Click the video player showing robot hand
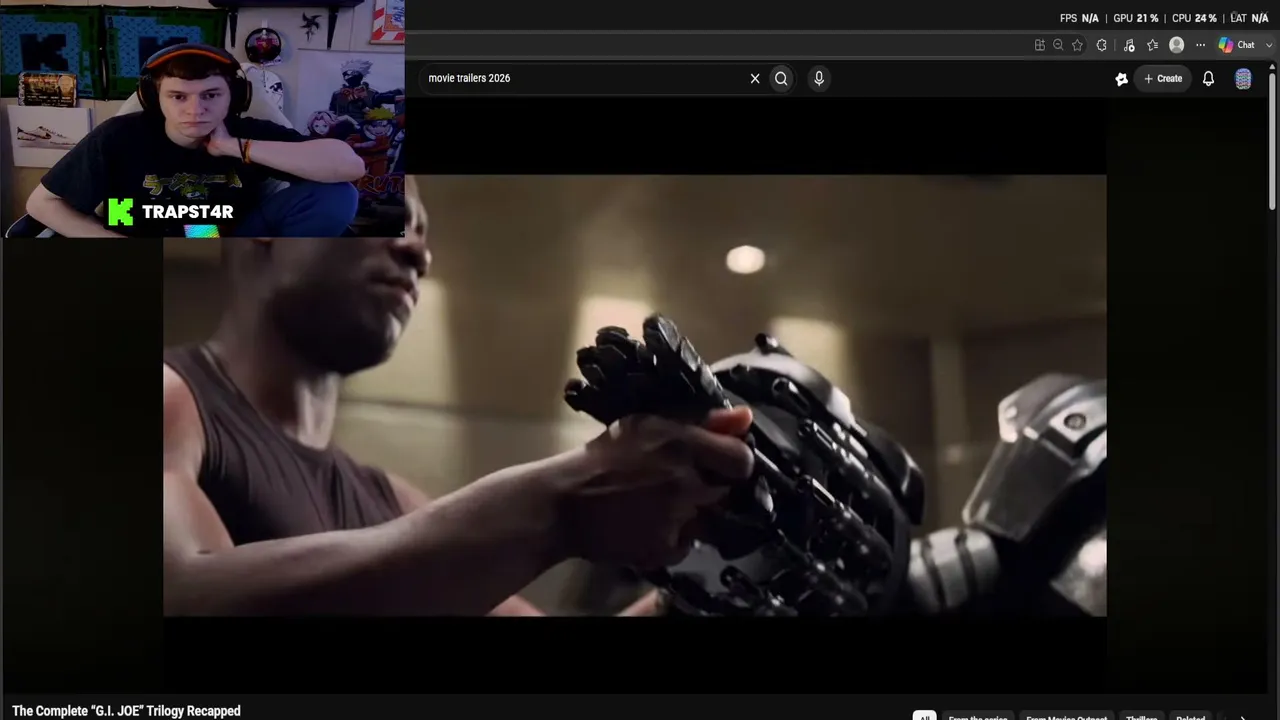Viewport: 1280px width, 720px height. pyautogui.click(x=635, y=396)
